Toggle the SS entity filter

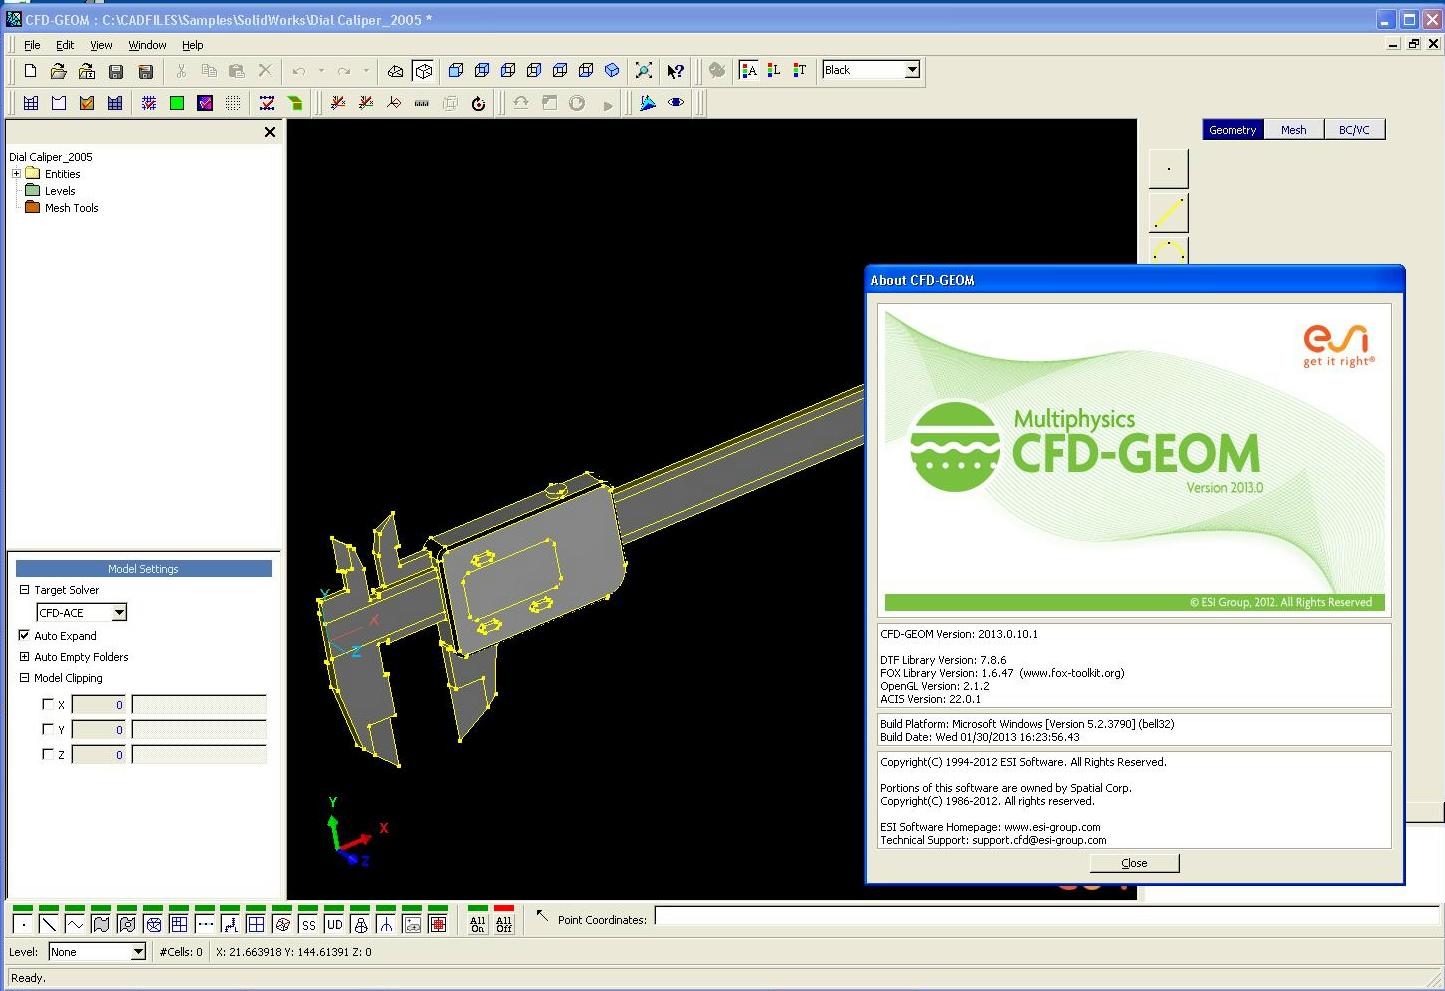[x=308, y=924]
